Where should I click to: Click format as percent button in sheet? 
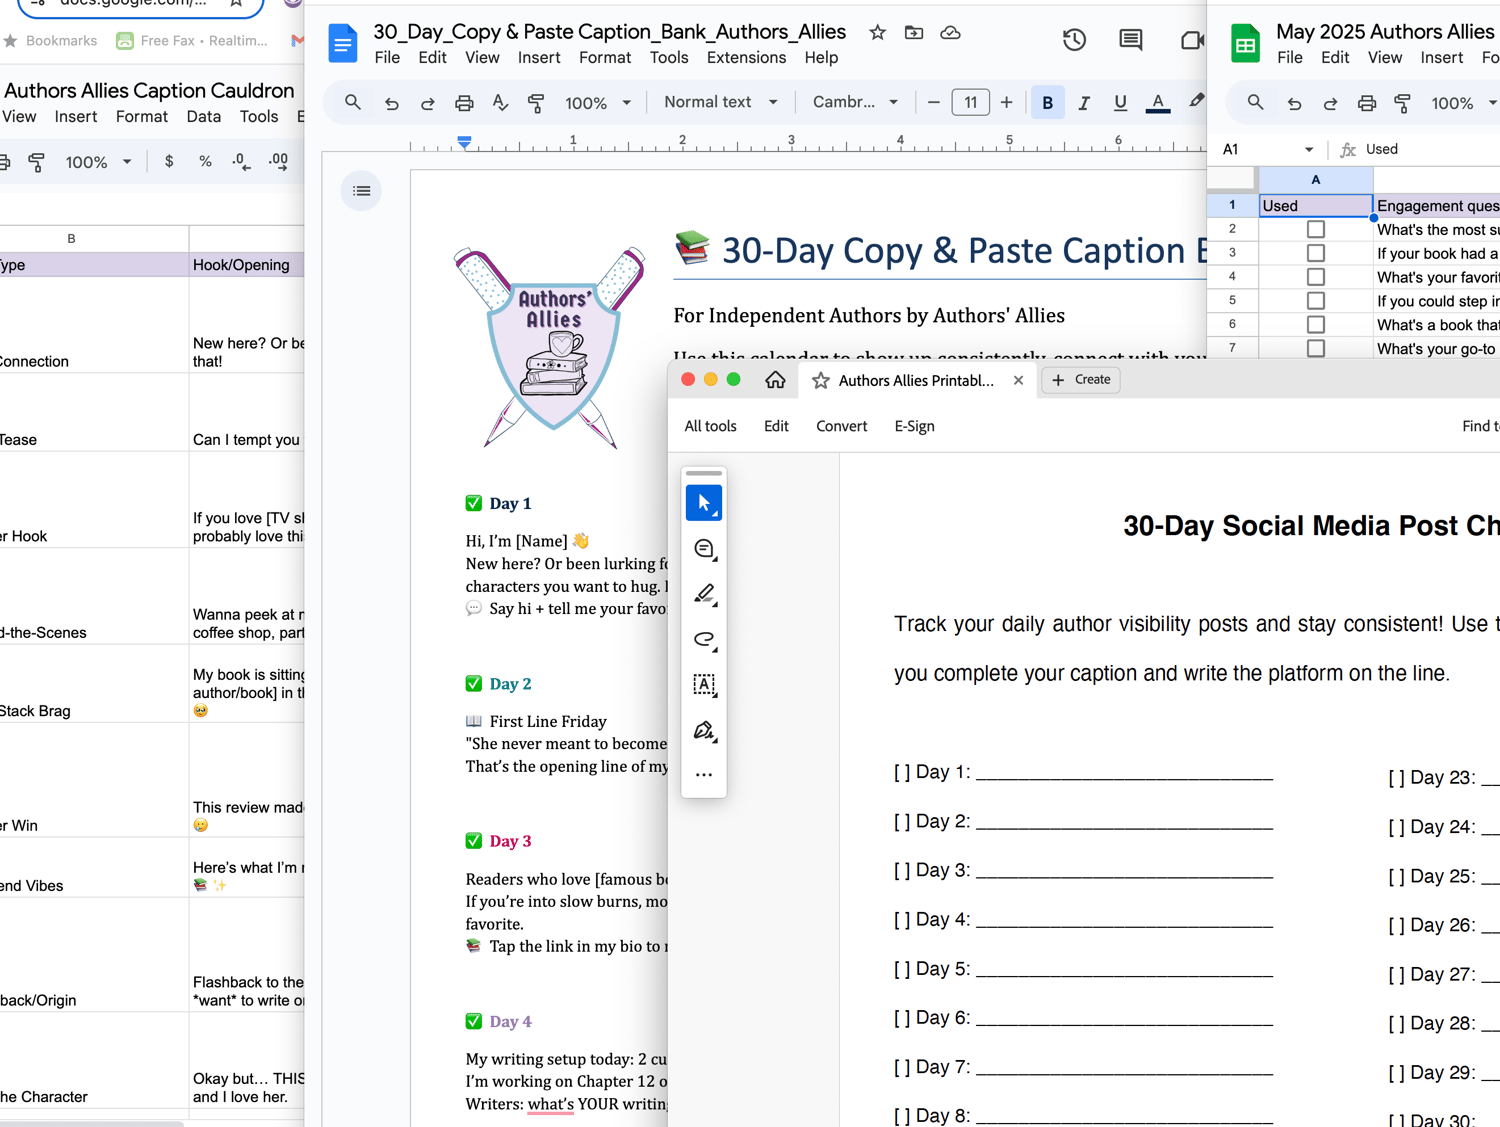pos(205,161)
